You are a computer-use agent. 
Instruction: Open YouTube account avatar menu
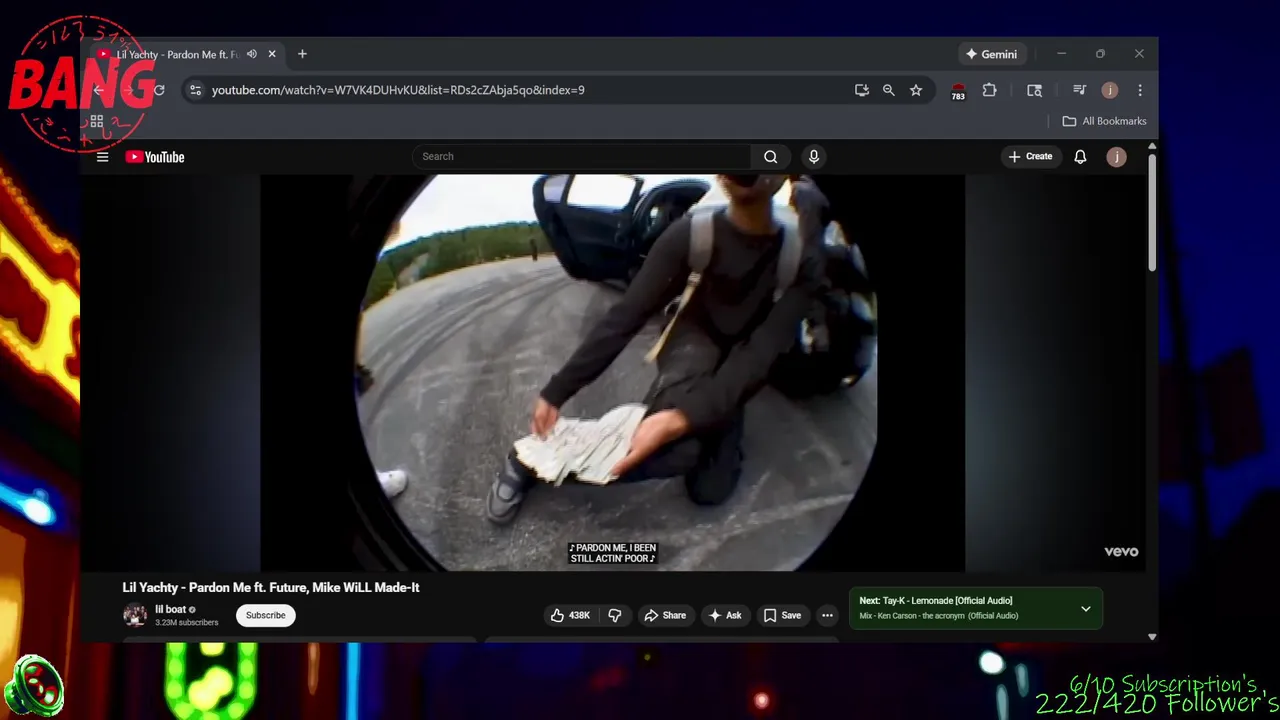point(1117,157)
